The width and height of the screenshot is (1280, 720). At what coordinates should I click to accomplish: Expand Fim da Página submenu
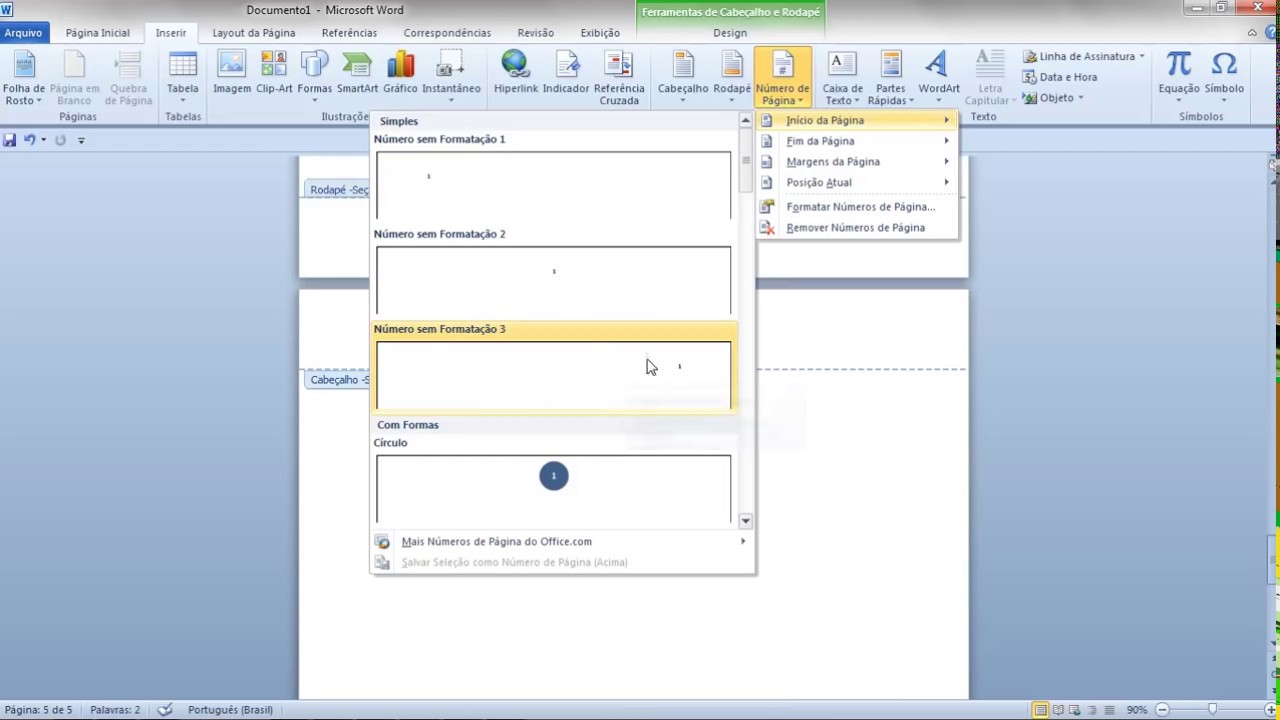[x=857, y=141]
